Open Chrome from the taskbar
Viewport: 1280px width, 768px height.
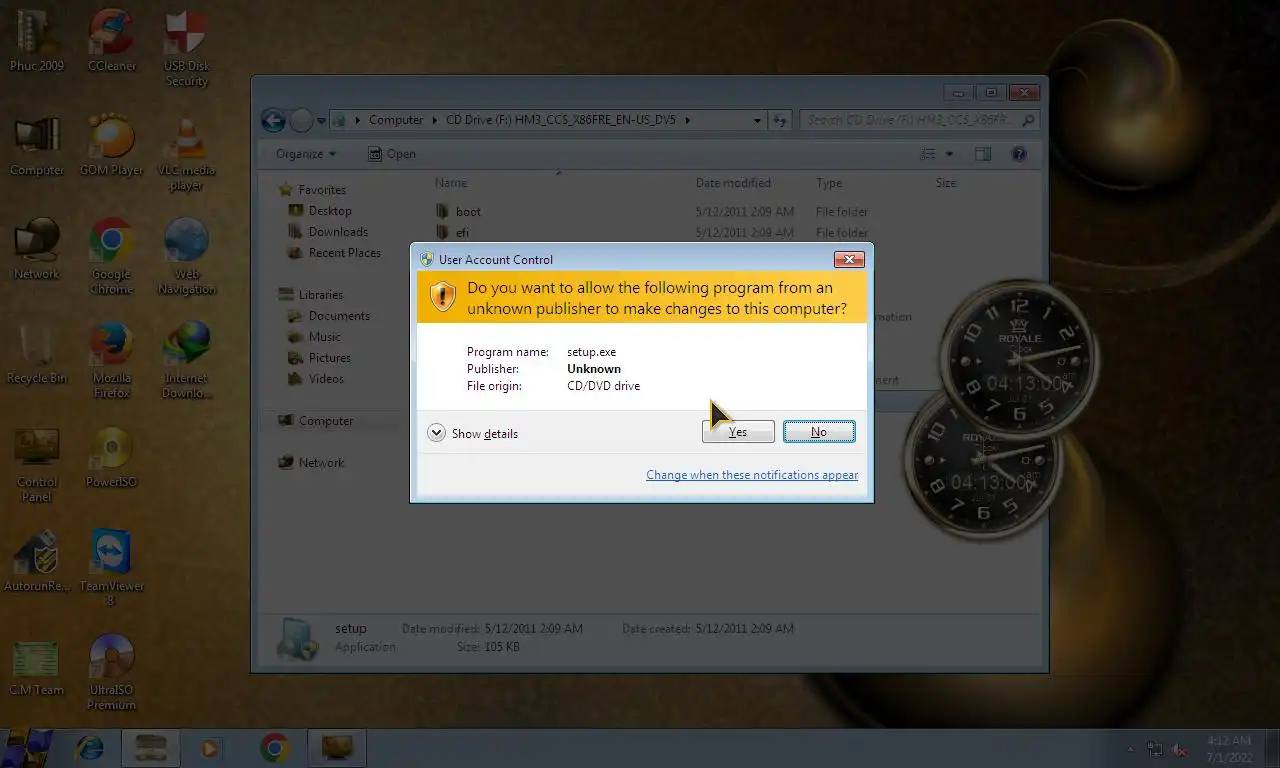coord(274,748)
